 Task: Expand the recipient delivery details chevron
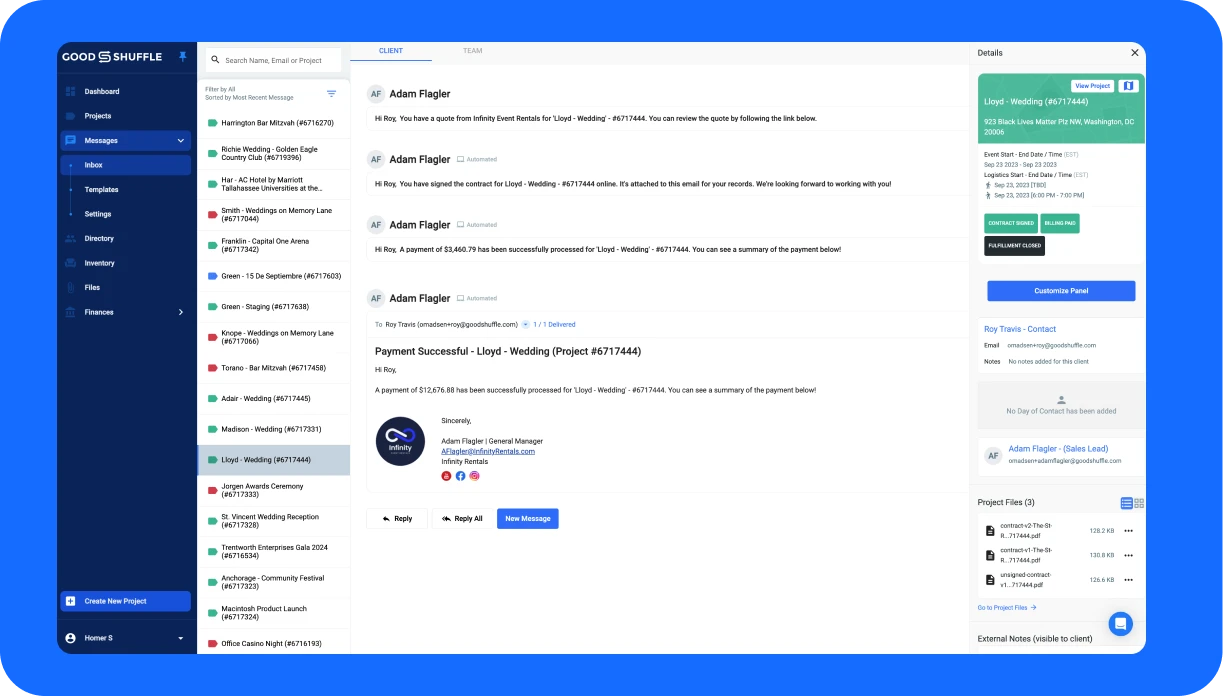tap(525, 324)
